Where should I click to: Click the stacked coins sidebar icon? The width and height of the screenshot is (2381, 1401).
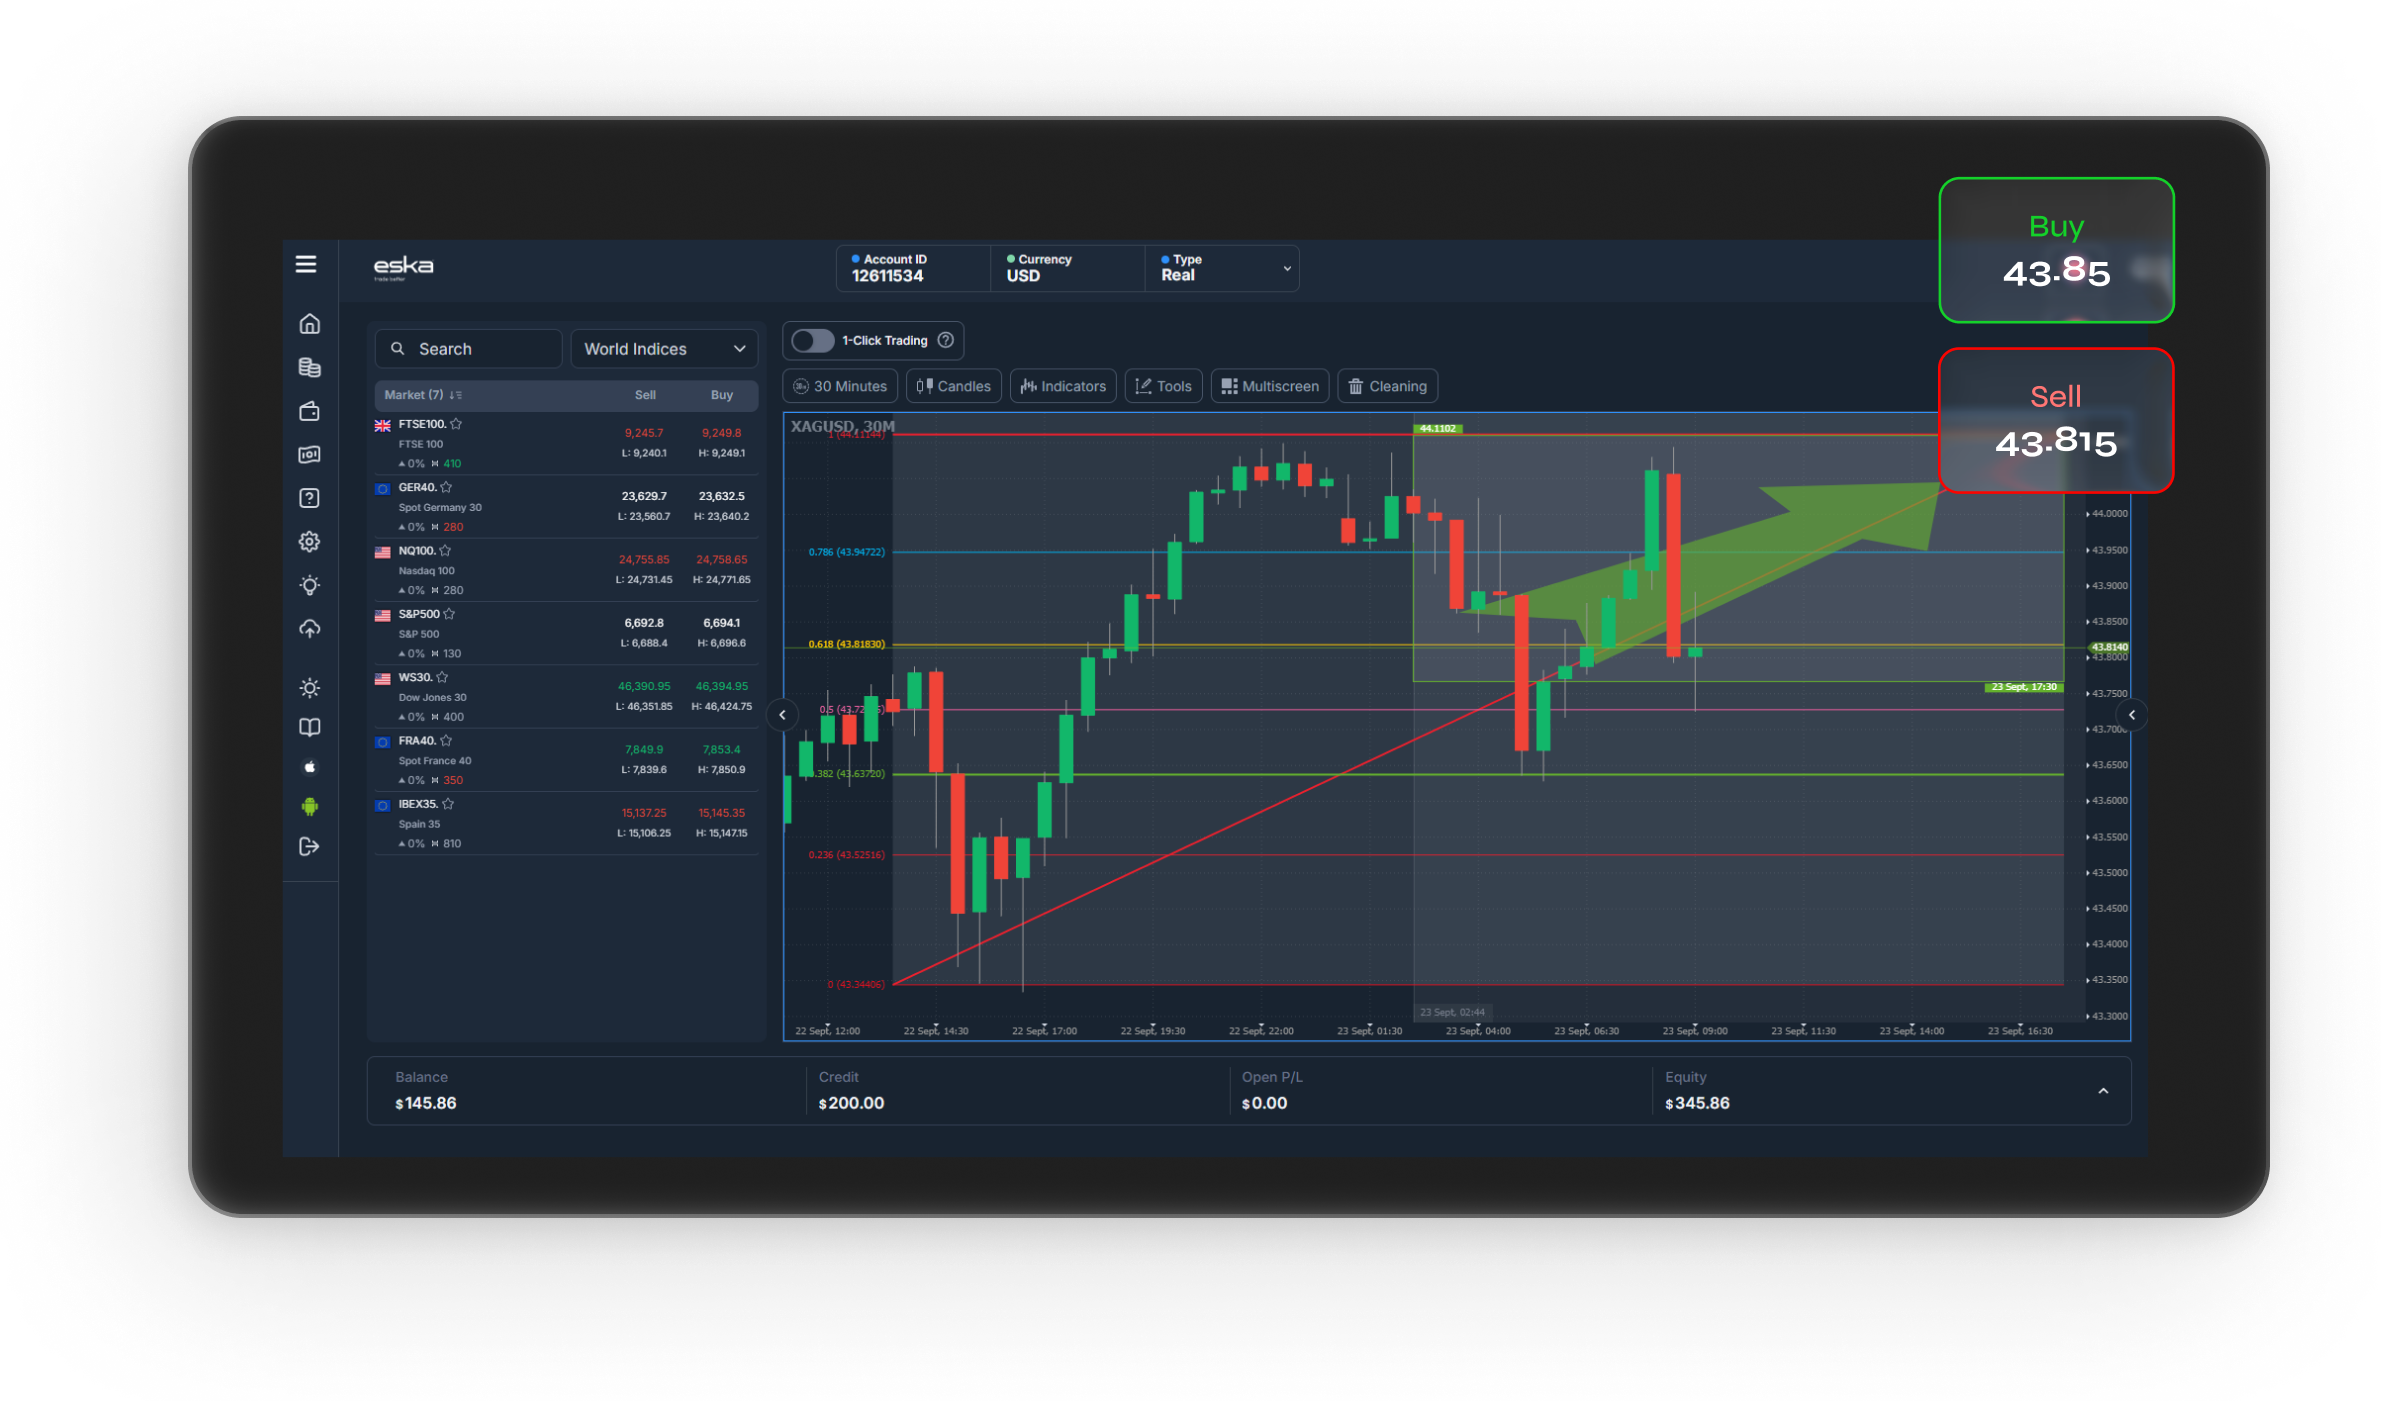[310, 367]
